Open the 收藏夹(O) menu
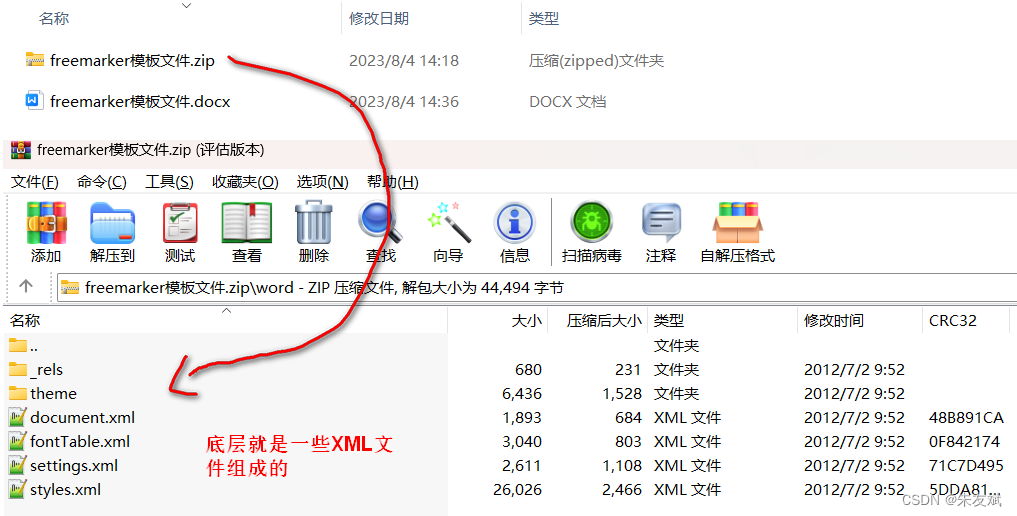 (245, 182)
